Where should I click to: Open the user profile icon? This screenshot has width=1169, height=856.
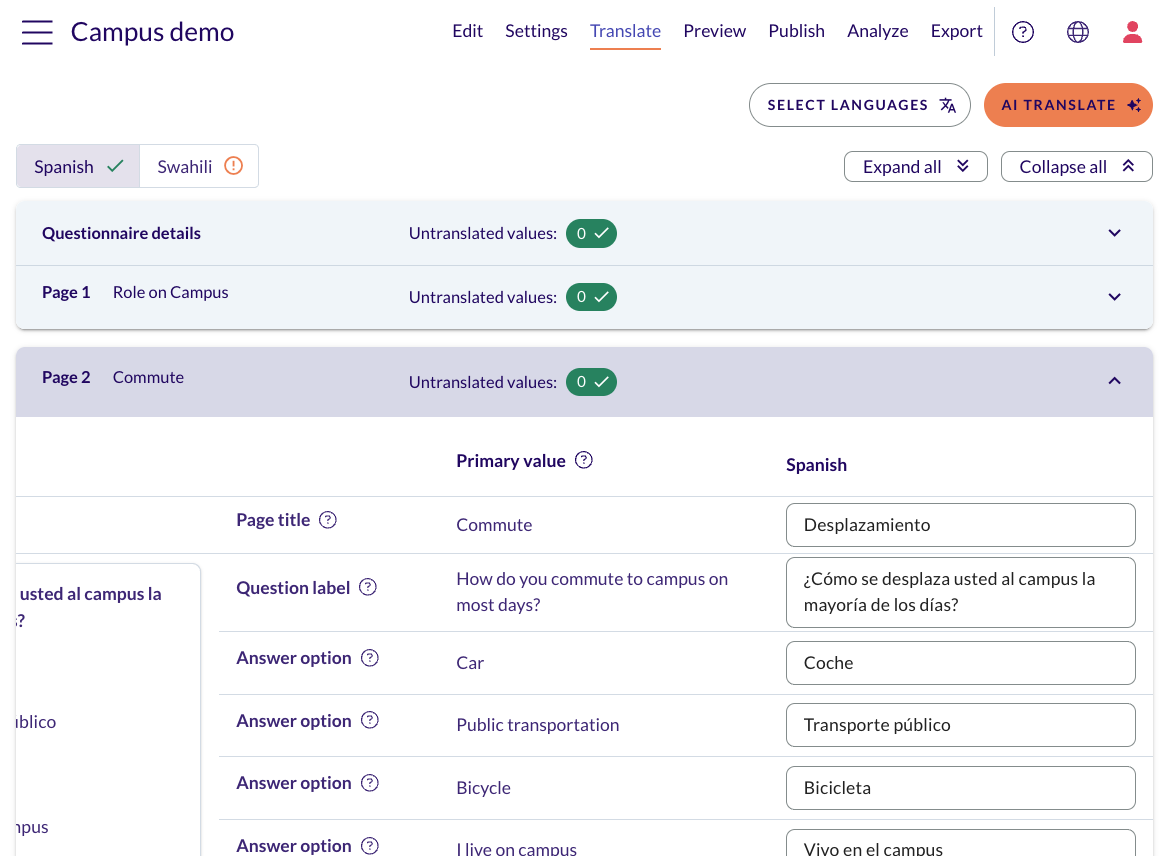1132,32
